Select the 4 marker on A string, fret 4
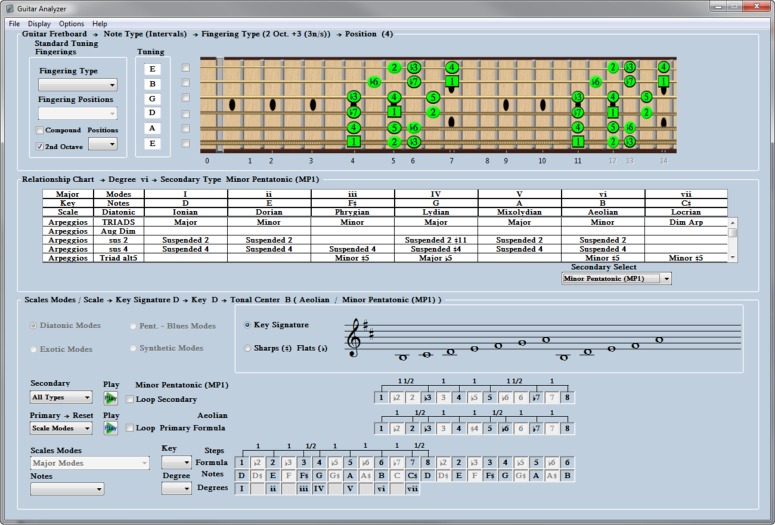Image resolution: width=775 pixels, height=525 pixels. [x=353, y=128]
